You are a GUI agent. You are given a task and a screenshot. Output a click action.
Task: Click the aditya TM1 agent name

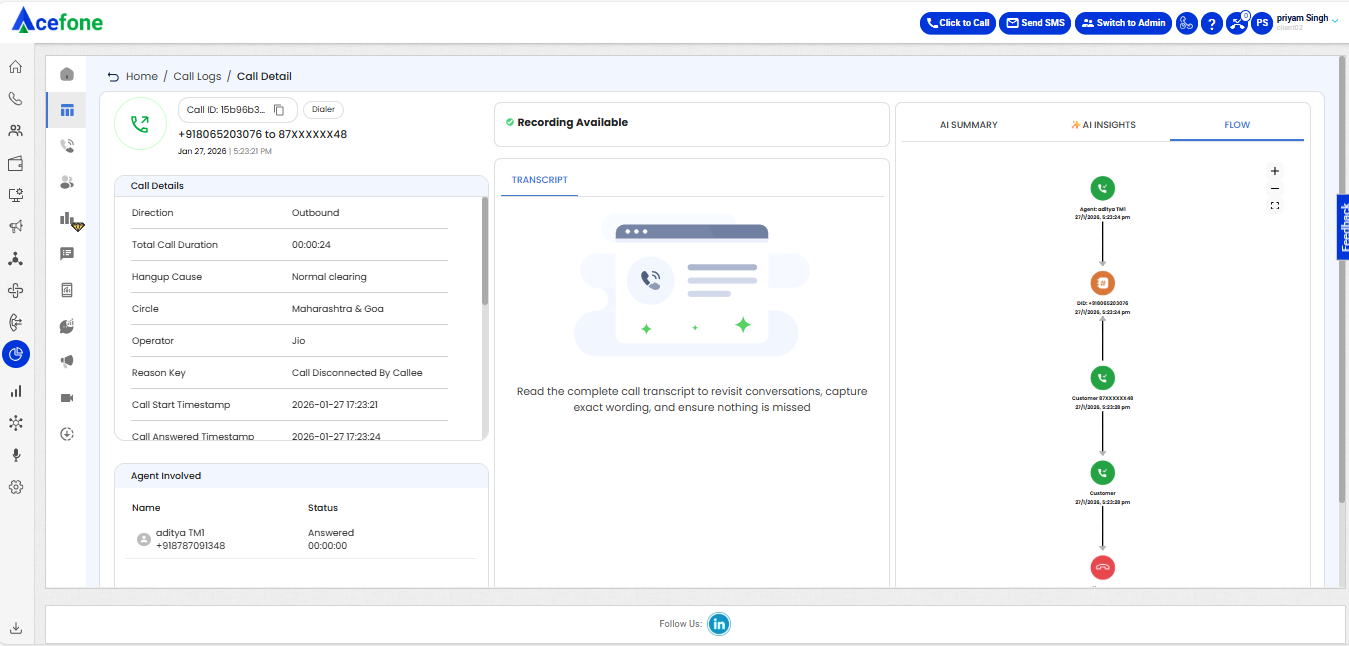[180, 533]
